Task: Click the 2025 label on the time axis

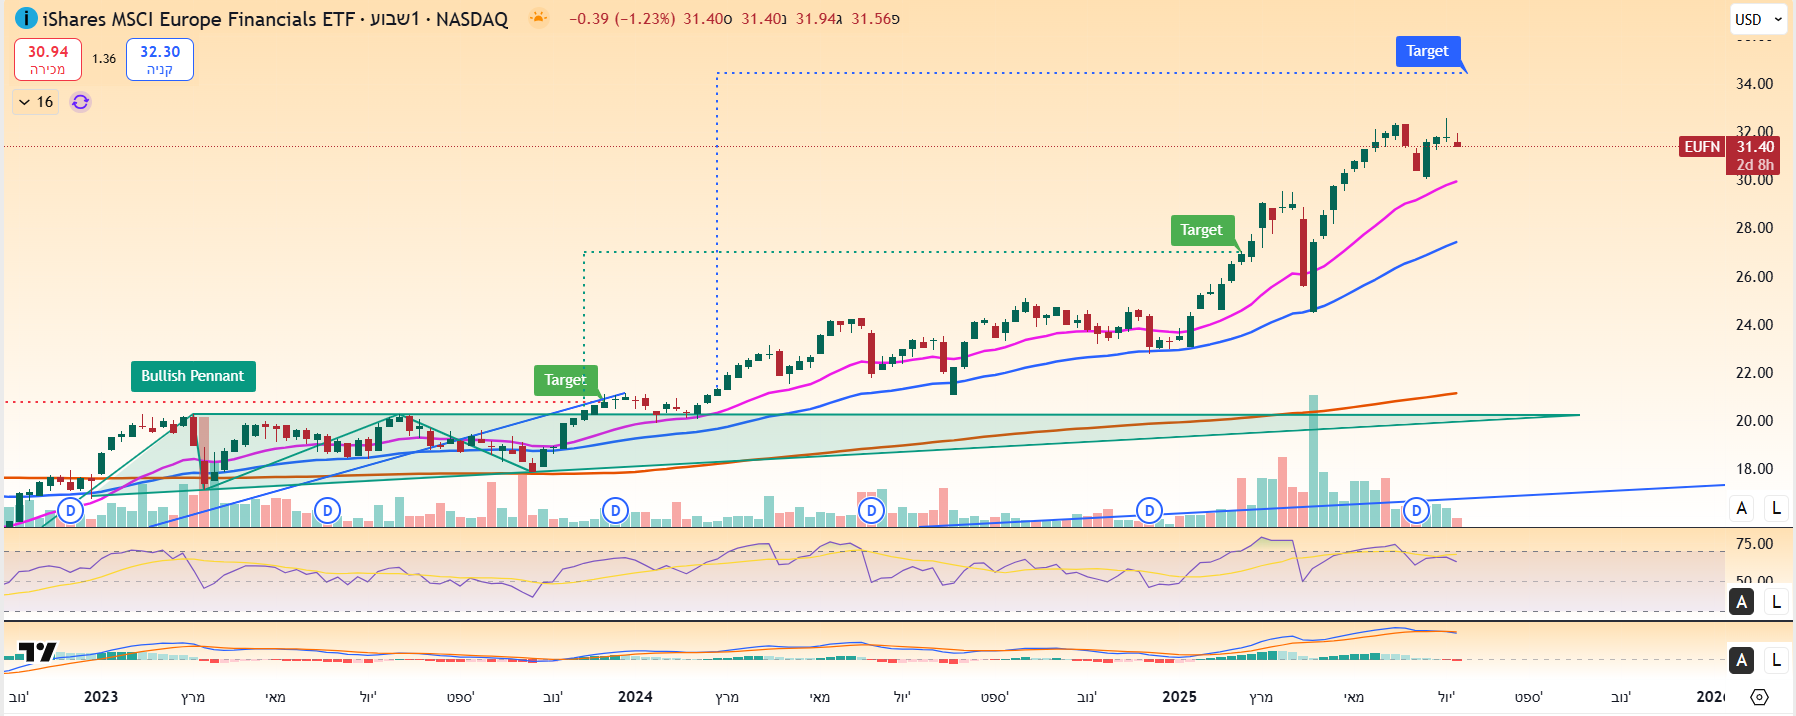Action: (x=1179, y=697)
